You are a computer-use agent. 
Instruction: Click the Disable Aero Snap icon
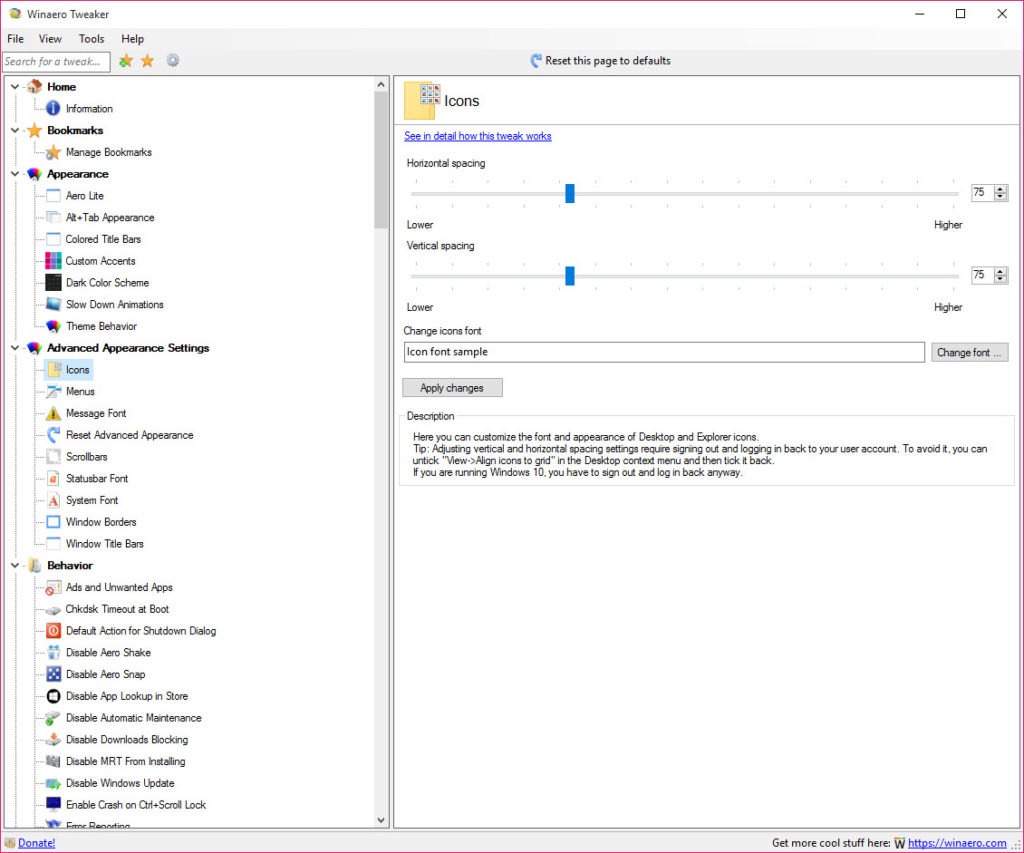tap(53, 674)
